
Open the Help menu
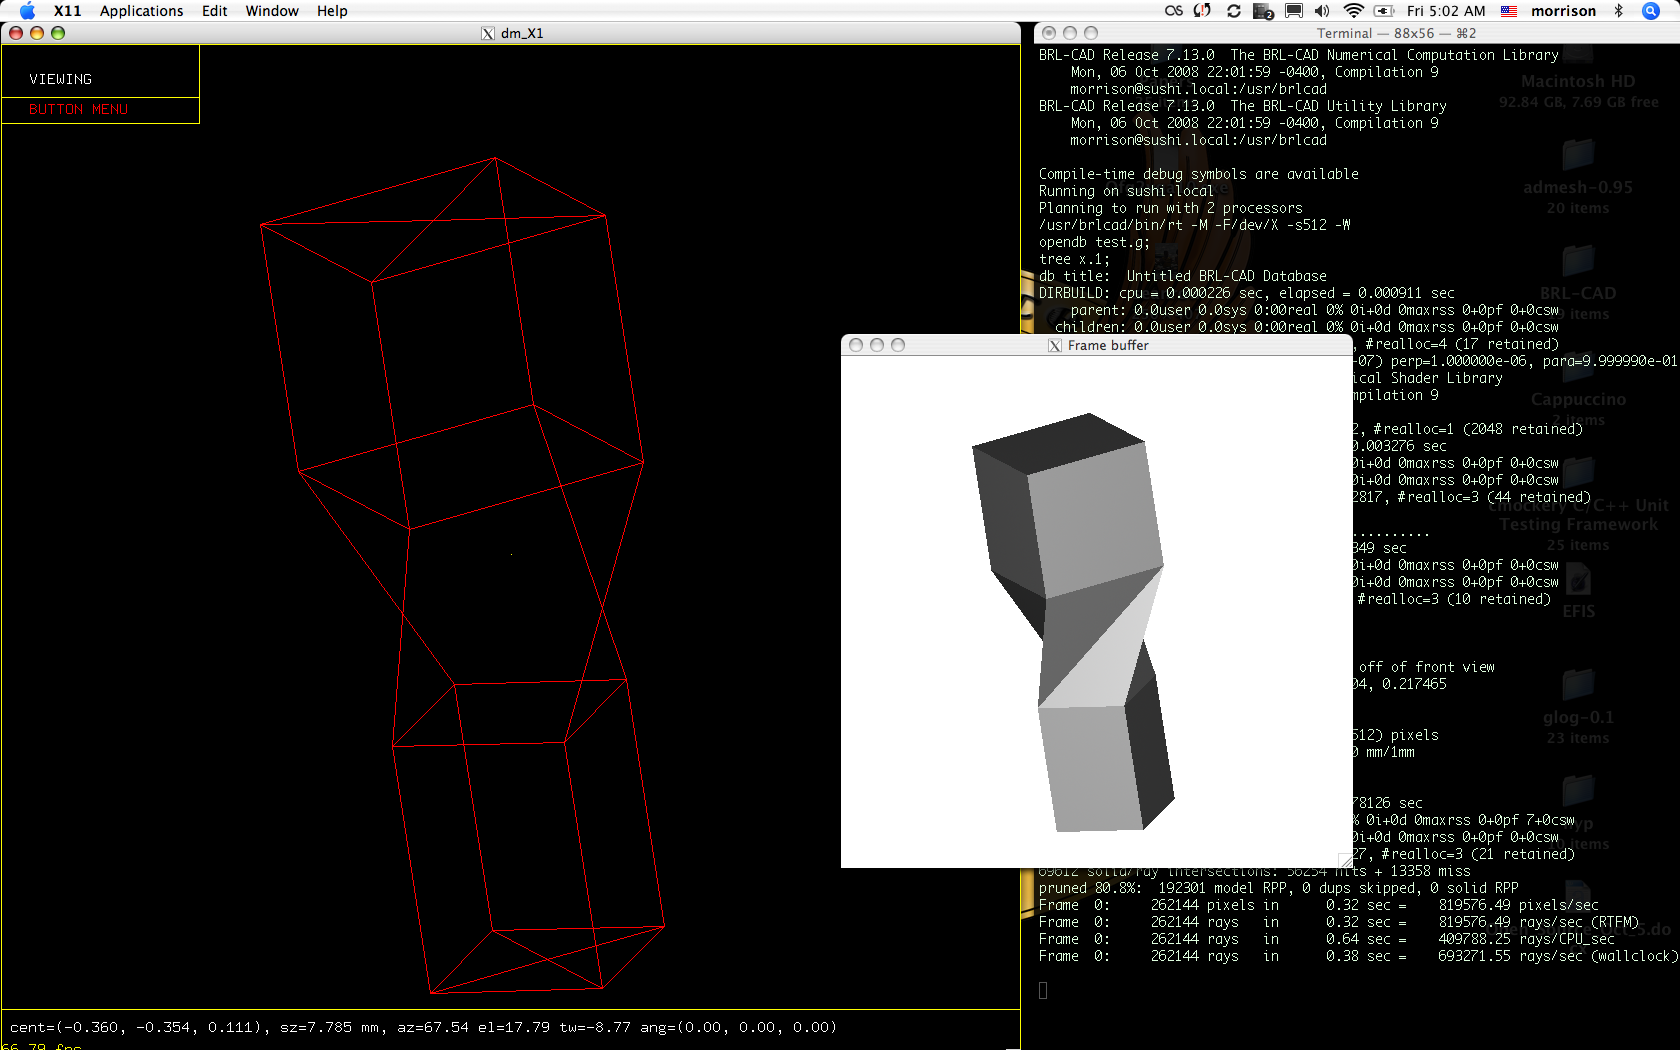(x=332, y=11)
